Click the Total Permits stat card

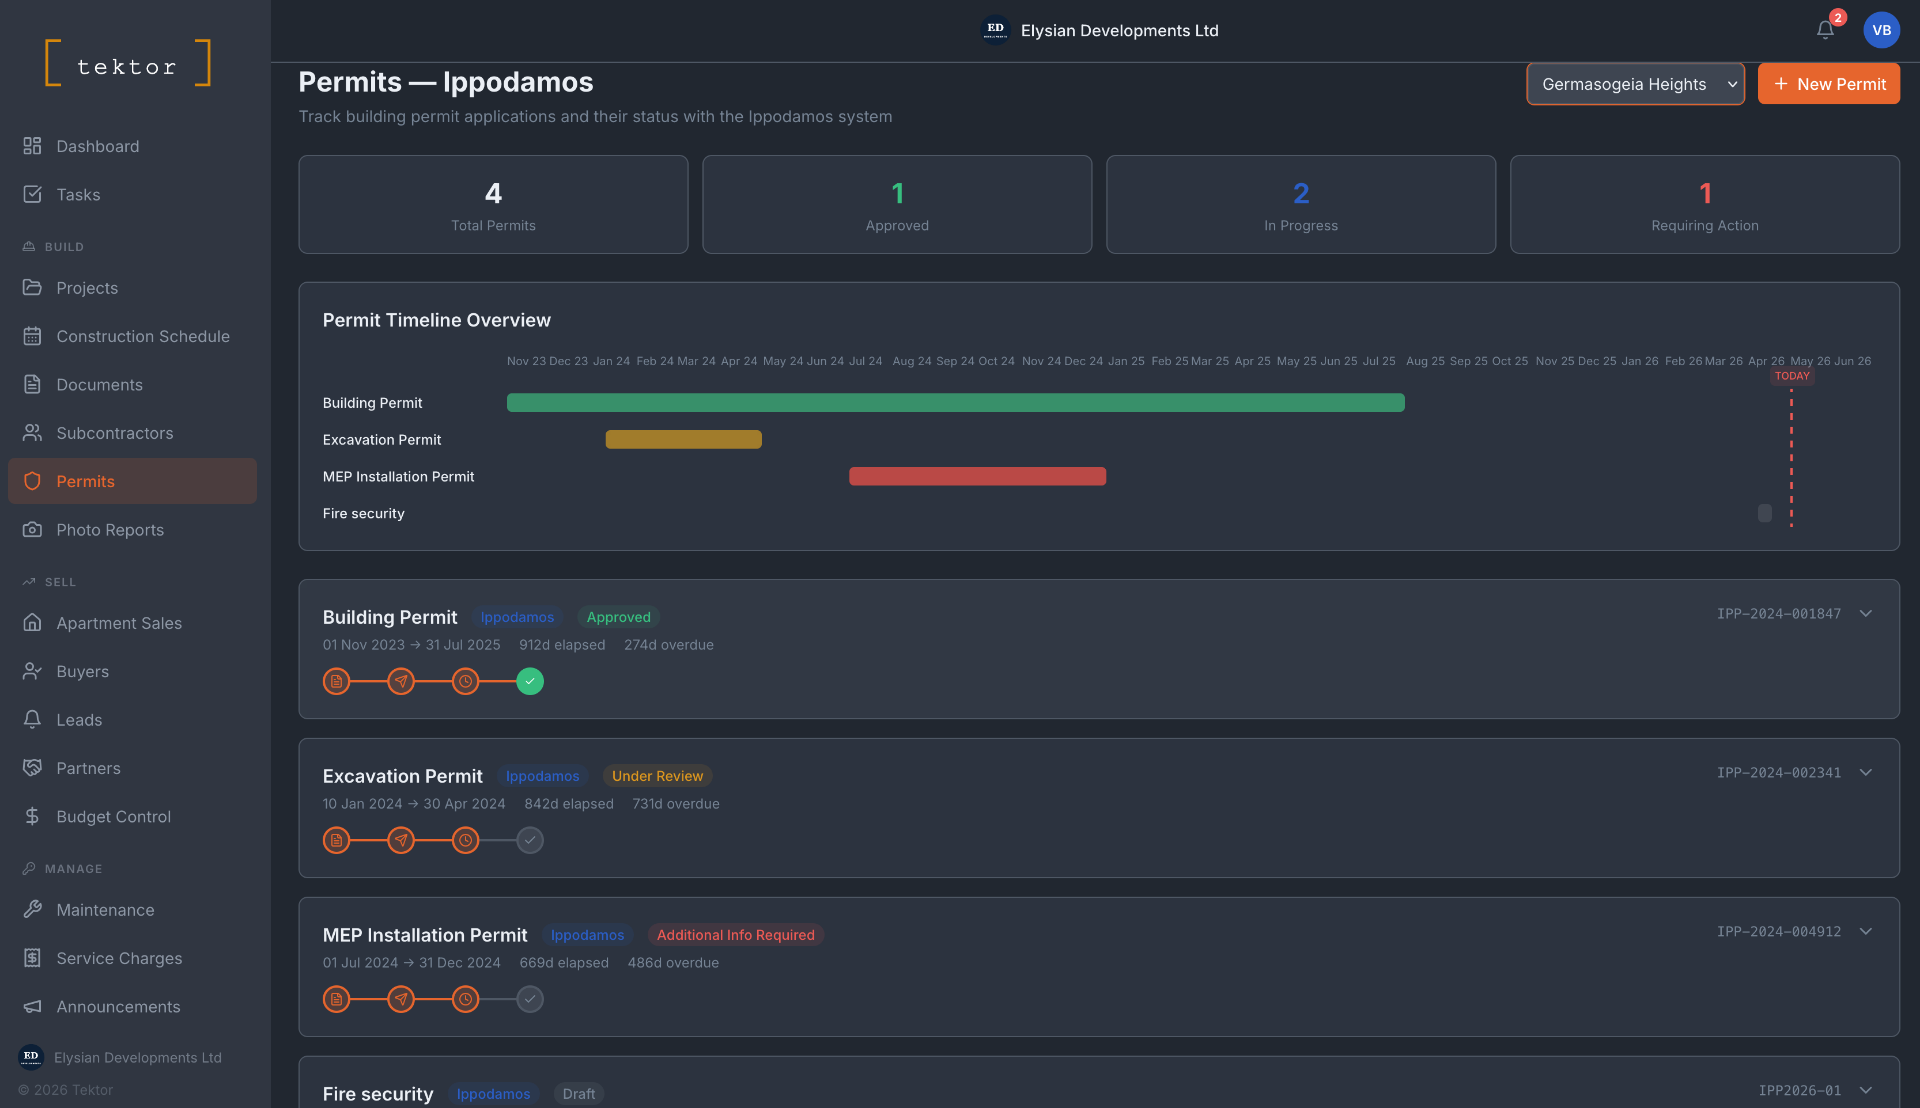click(493, 204)
